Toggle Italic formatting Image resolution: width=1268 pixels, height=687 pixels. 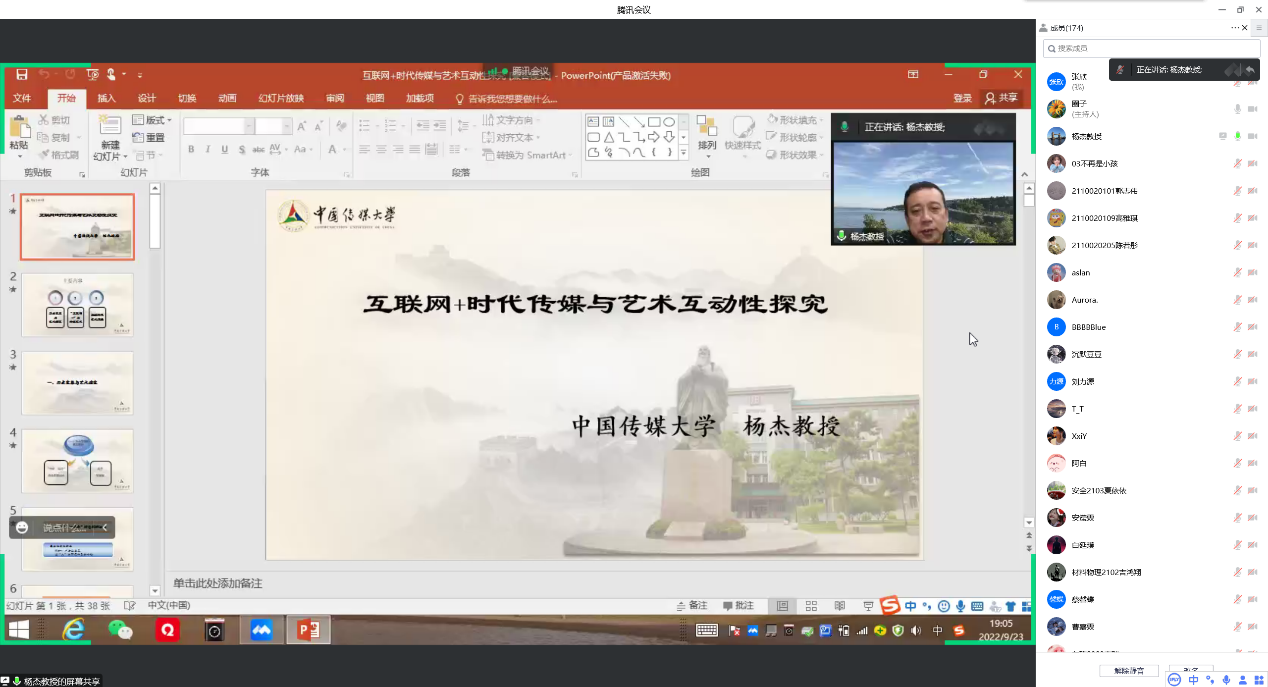click(x=207, y=150)
